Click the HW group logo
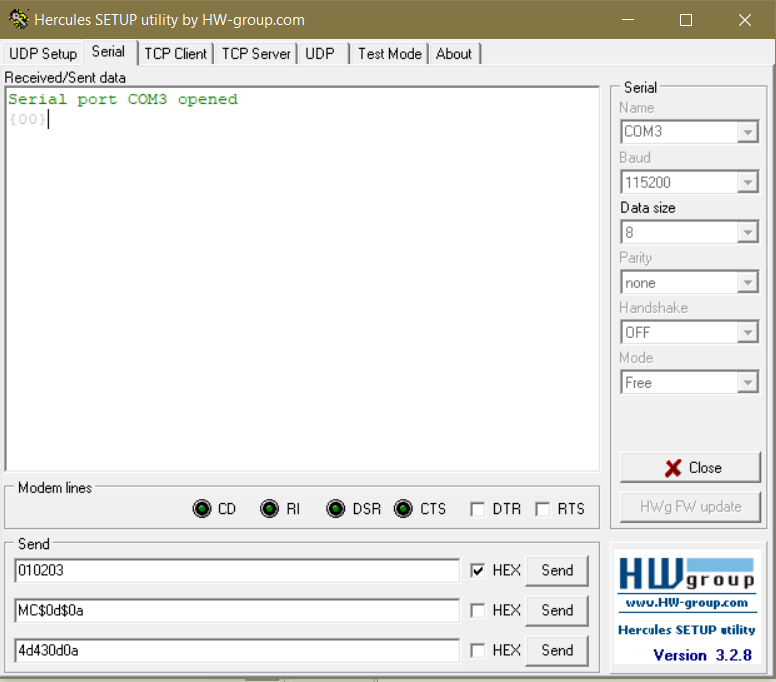The width and height of the screenshot is (776, 682). click(x=686, y=574)
